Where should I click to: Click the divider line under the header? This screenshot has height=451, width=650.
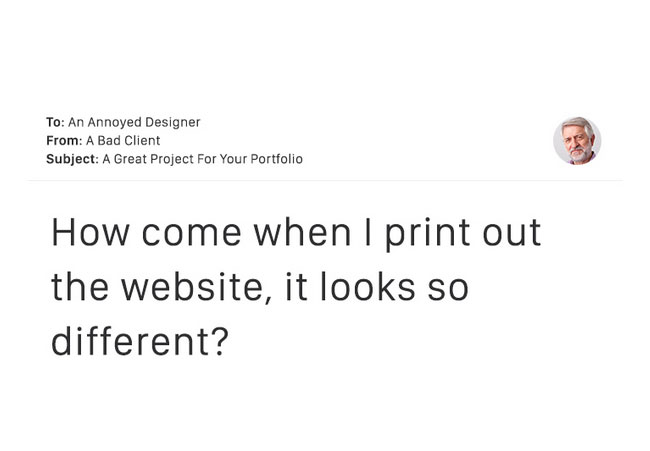tap(325, 181)
